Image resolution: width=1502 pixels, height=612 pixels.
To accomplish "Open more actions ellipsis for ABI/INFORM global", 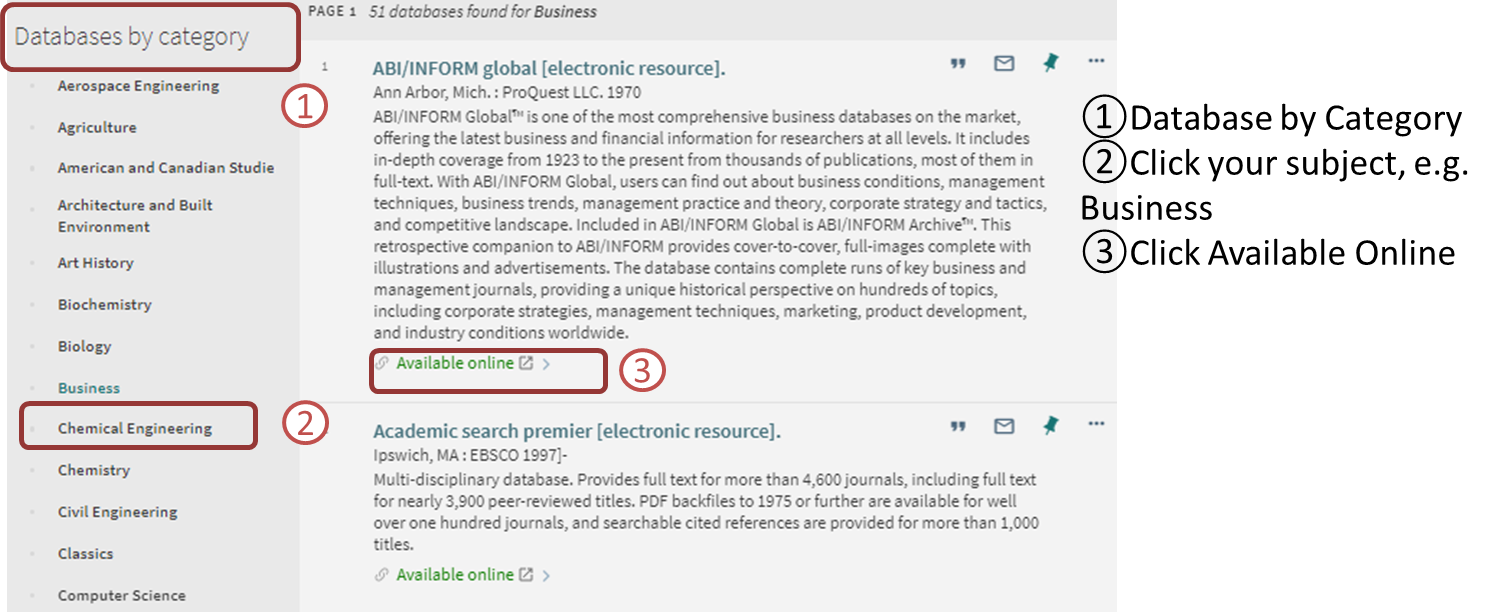I will click(1096, 62).
